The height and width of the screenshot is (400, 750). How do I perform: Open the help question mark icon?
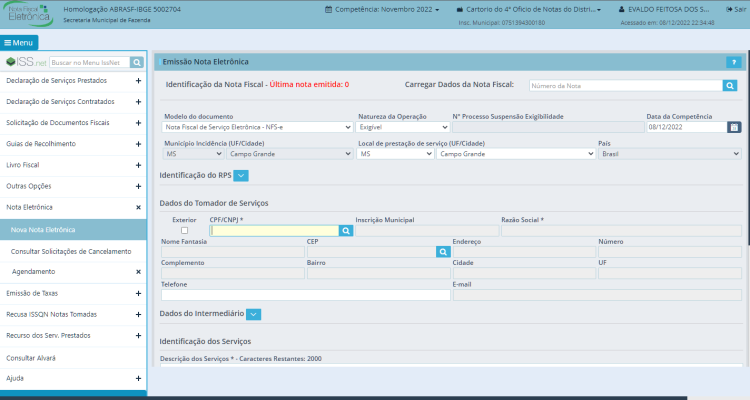pyautogui.click(x=733, y=62)
